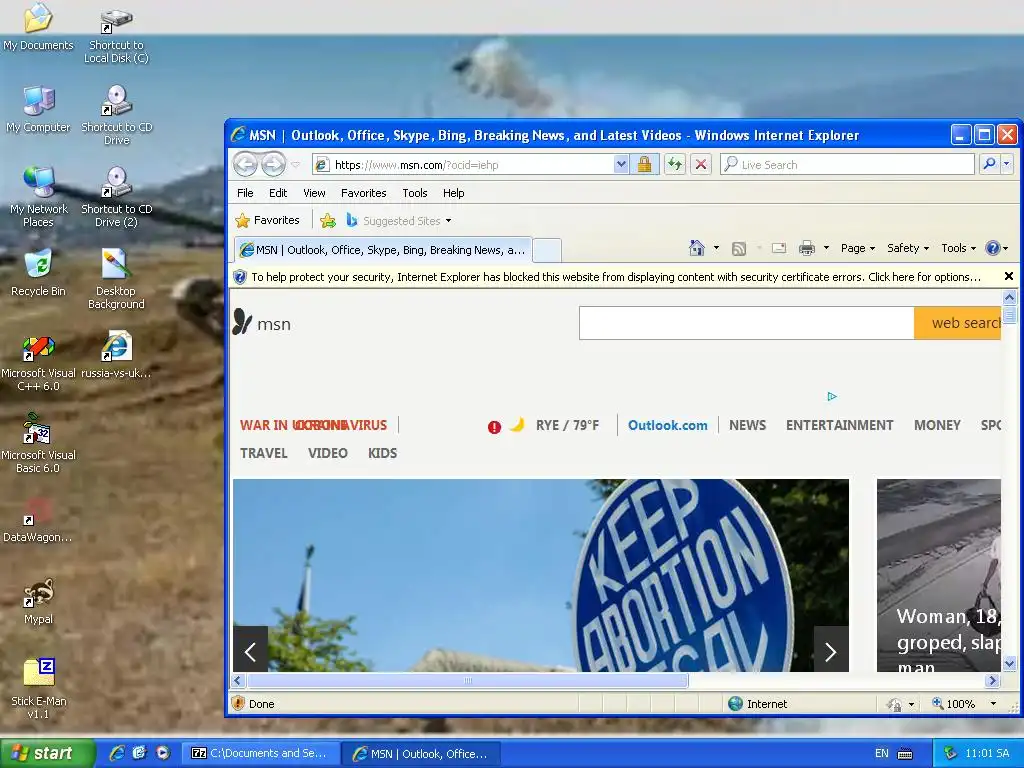Open the ENTERTAINMENT navigation link
Image resolution: width=1024 pixels, height=768 pixels.
tap(839, 425)
